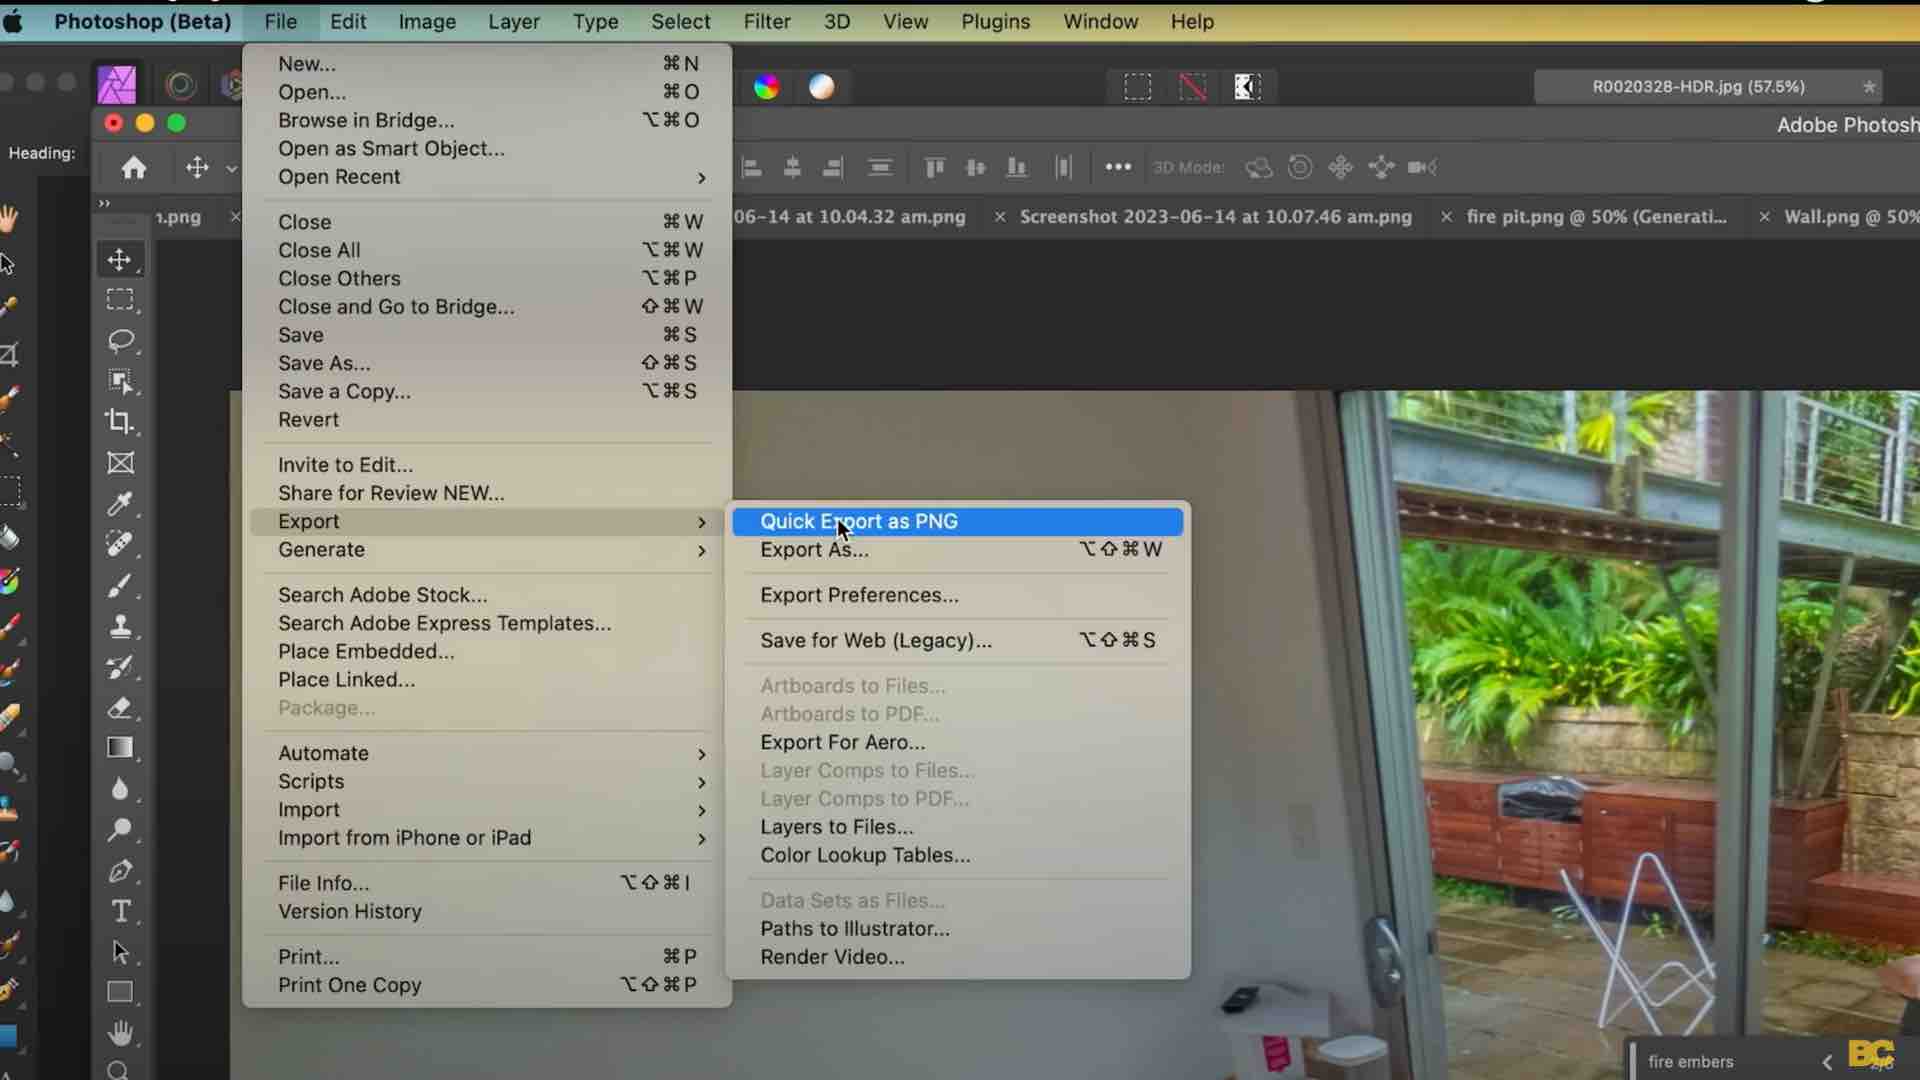Select the Lasso tool

(120, 341)
